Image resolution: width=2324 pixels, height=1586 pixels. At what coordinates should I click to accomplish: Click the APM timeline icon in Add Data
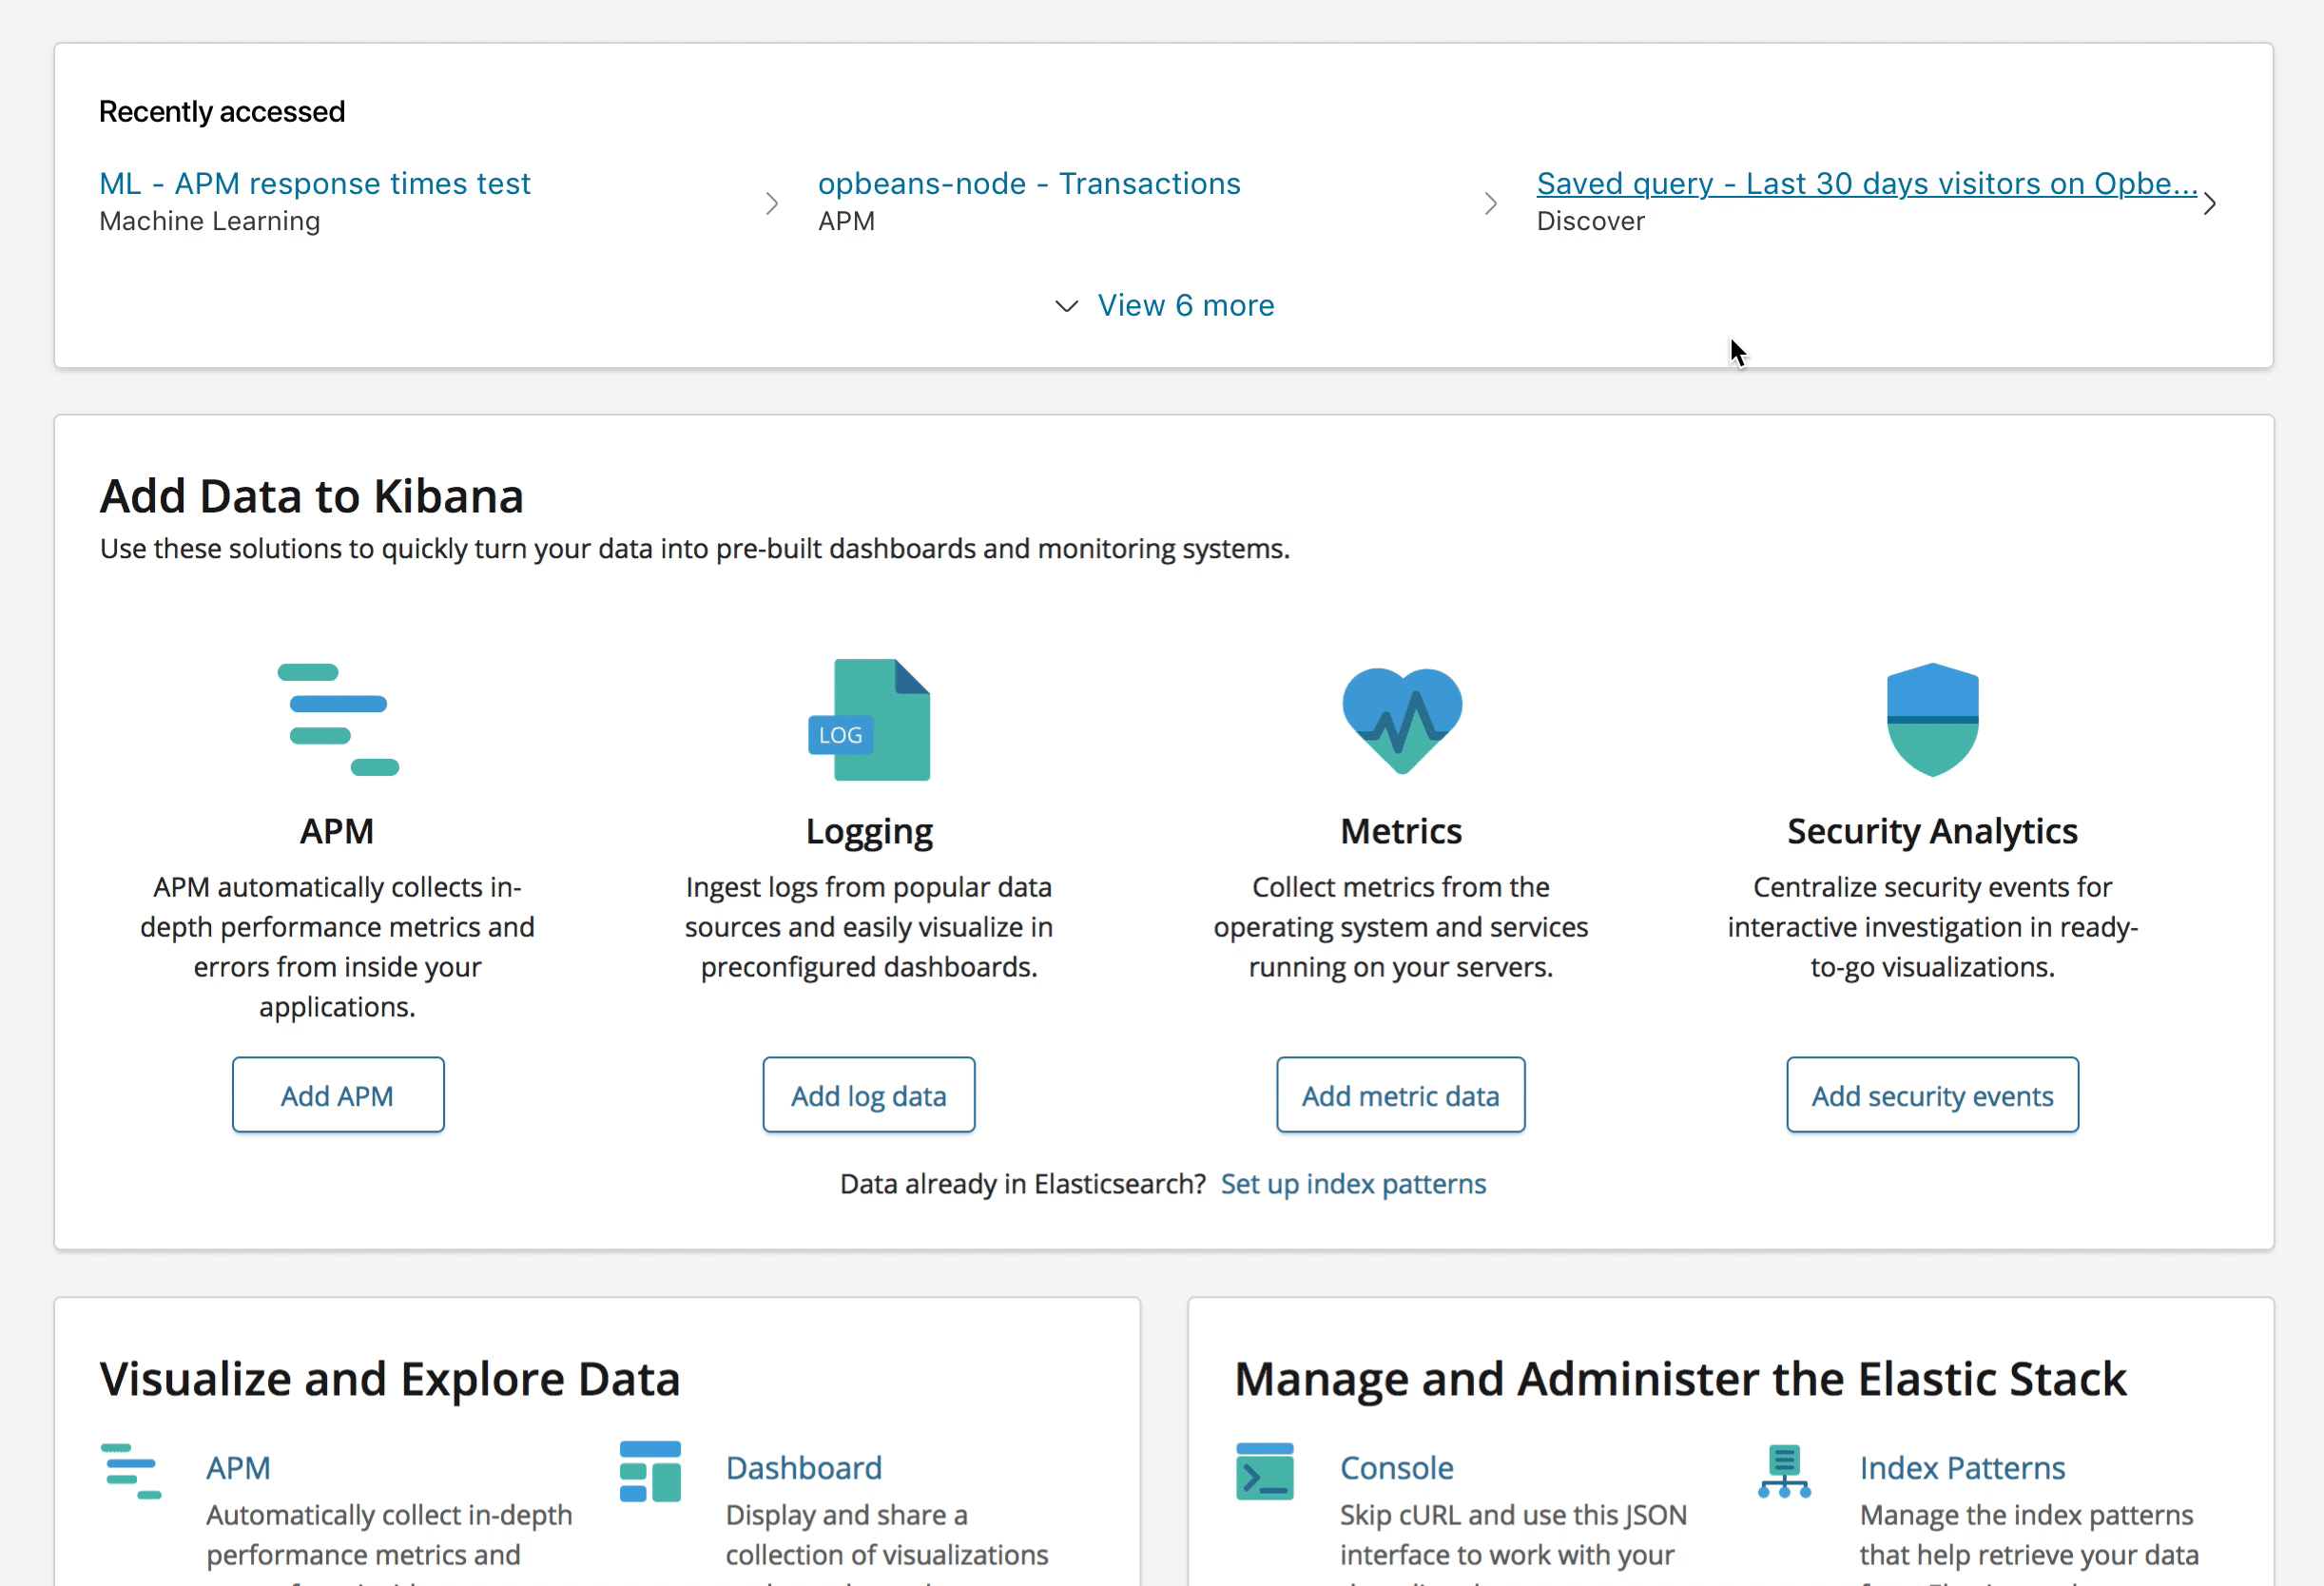point(338,719)
